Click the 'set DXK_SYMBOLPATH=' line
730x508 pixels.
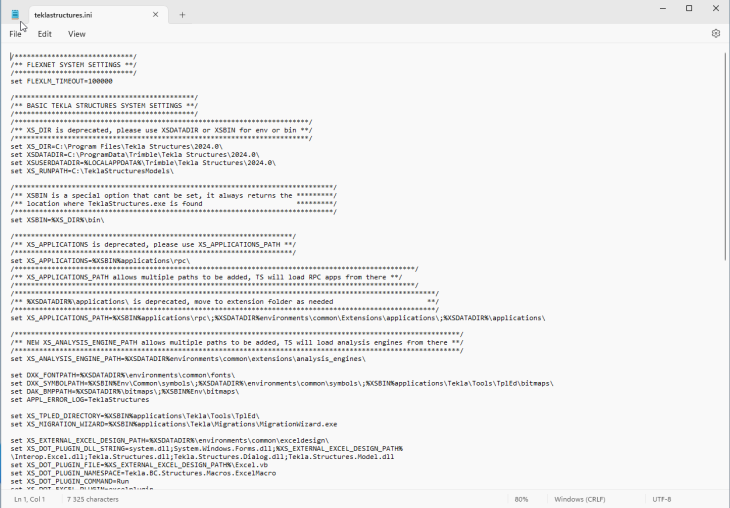pos(282,383)
